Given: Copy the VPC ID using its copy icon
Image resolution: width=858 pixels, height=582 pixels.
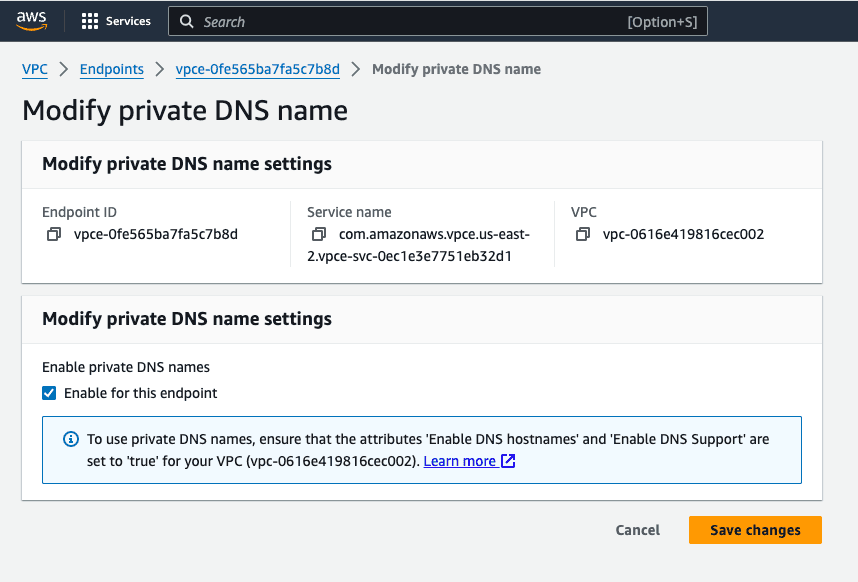Looking at the screenshot, I should click(583, 234).
